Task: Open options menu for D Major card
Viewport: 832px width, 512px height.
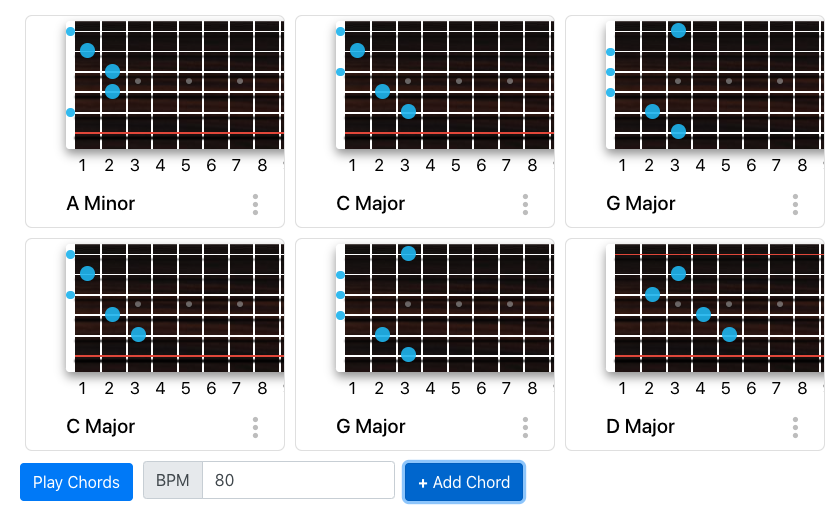Action: [x=795, y=427]
